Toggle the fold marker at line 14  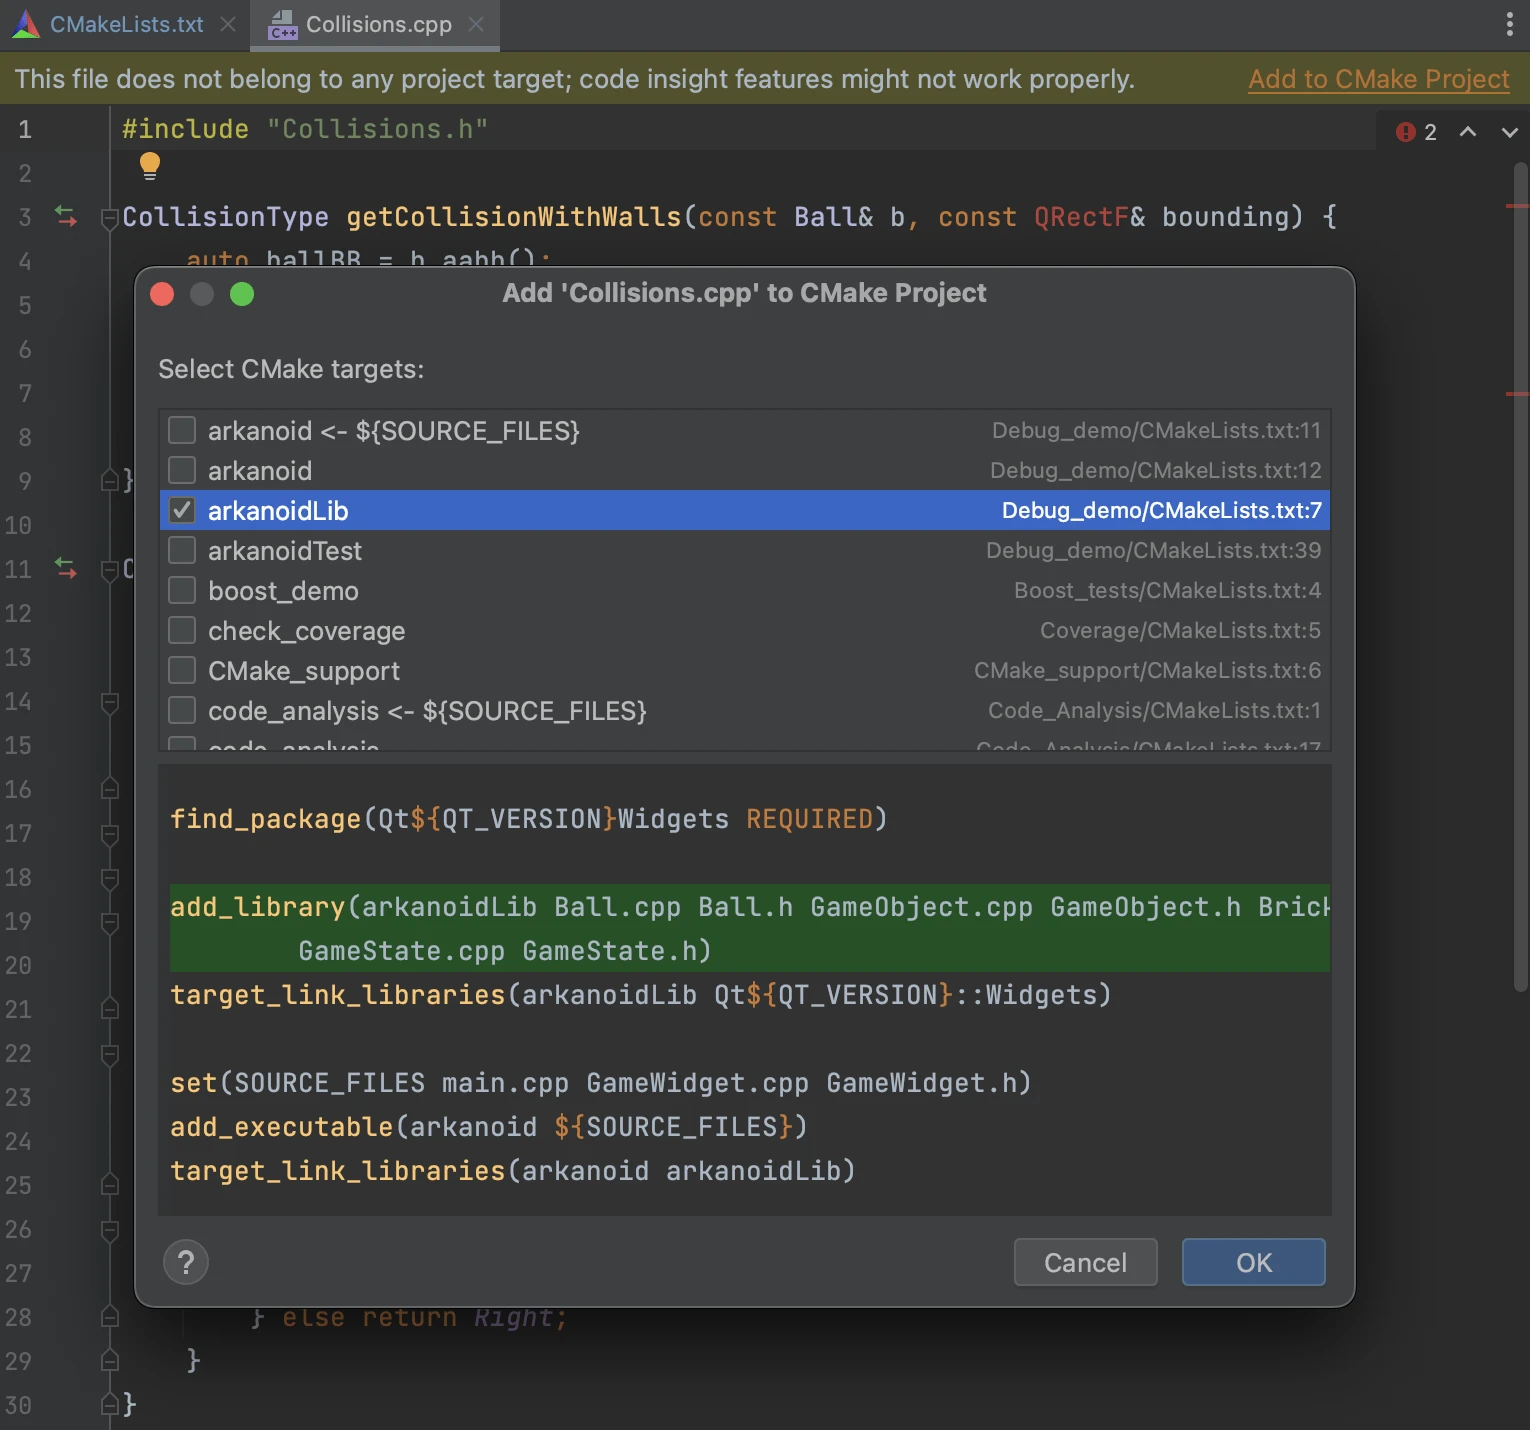(110, 702)
